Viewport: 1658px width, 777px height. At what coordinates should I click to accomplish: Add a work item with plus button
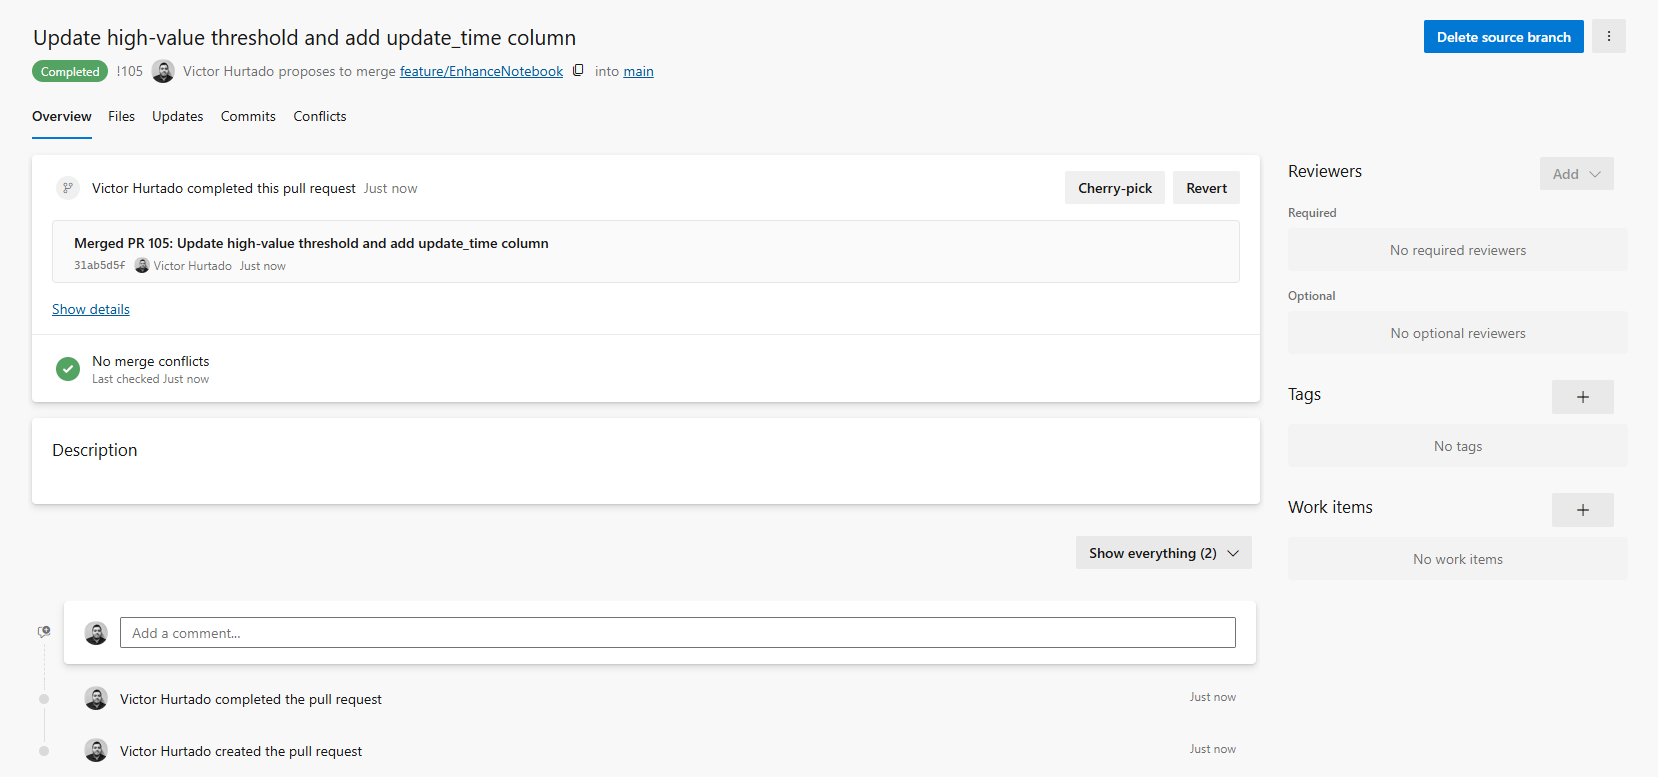click(1582, 510)
